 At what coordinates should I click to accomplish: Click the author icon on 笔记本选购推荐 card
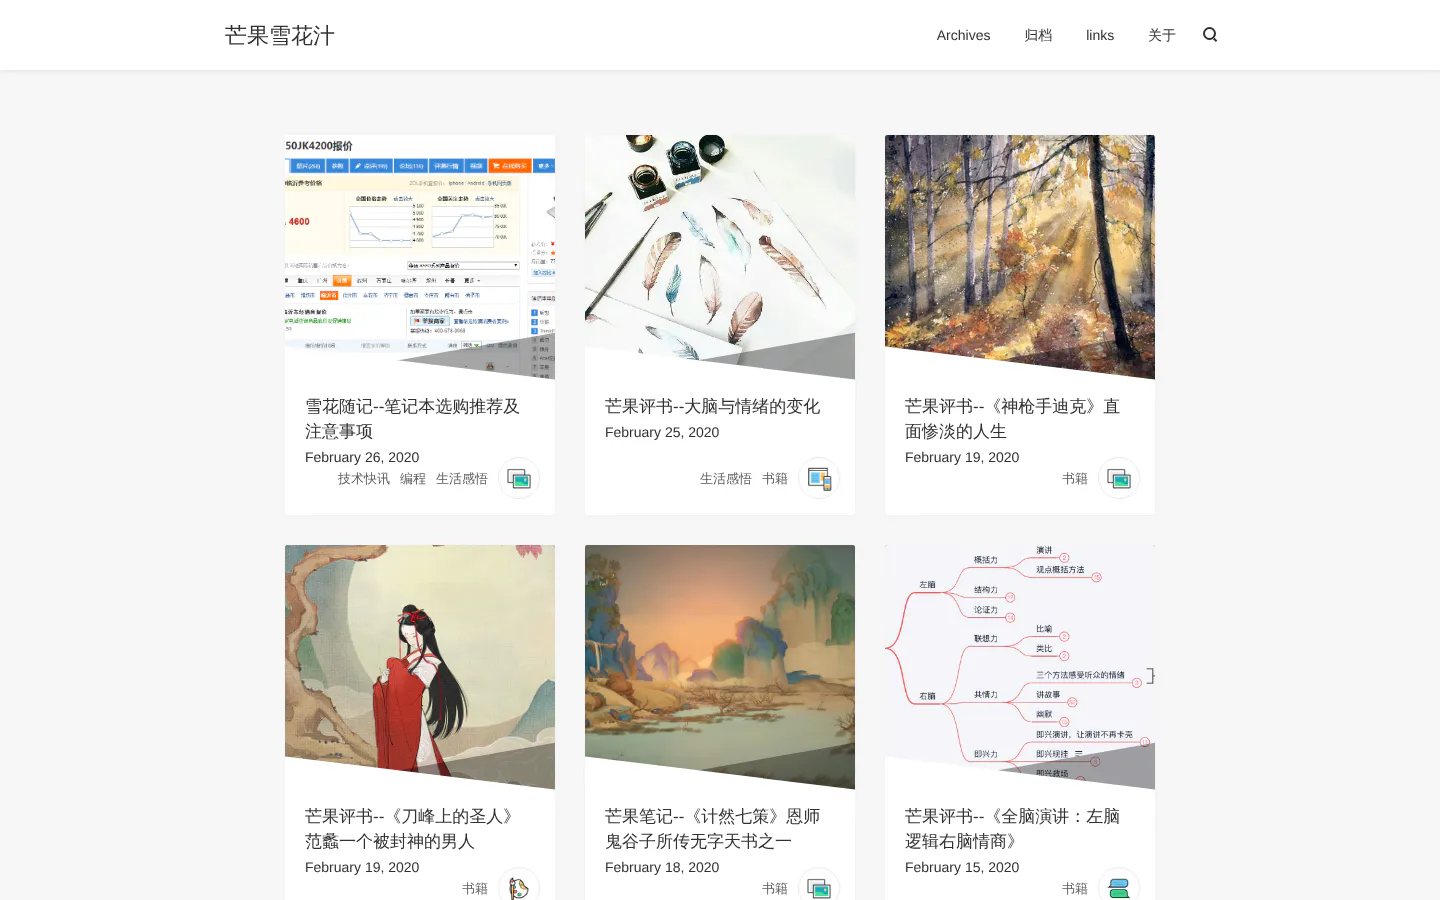coord(519,478)
